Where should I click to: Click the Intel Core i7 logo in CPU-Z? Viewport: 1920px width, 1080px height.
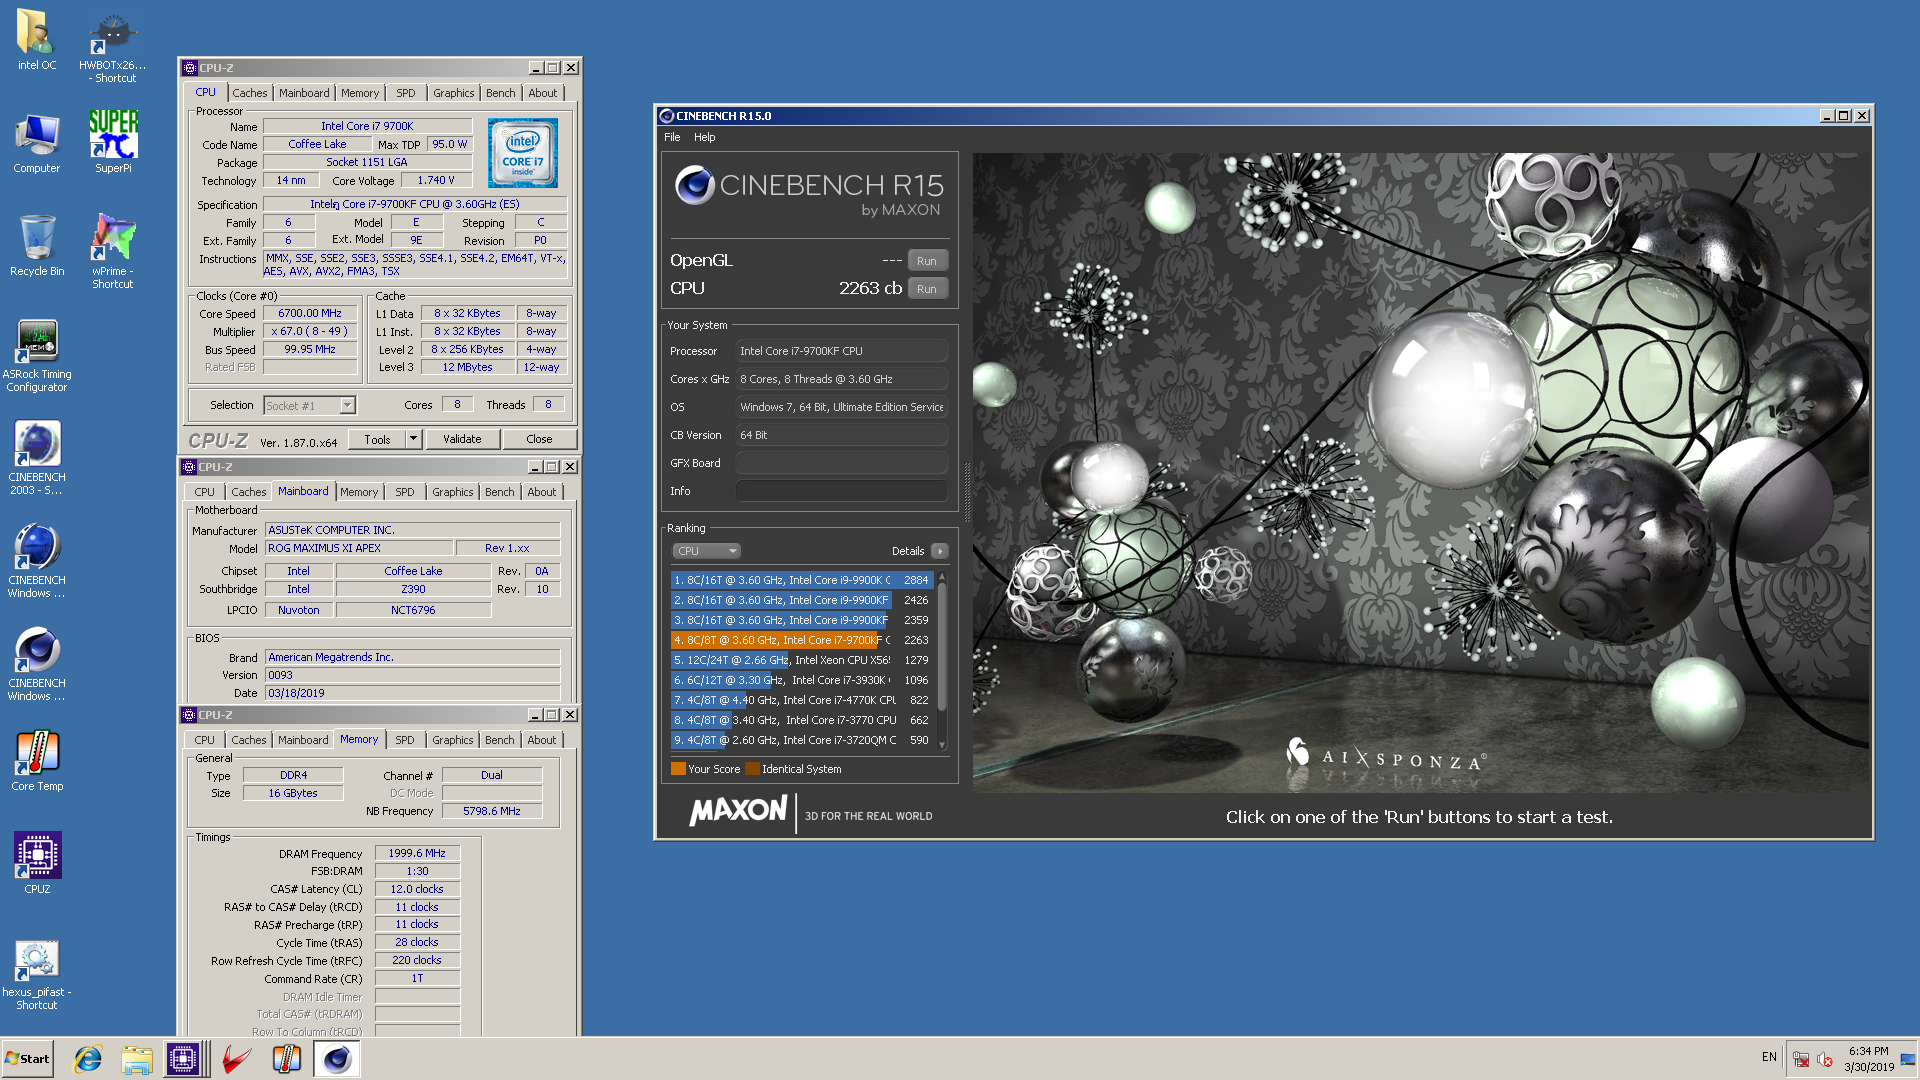[523, 153]
